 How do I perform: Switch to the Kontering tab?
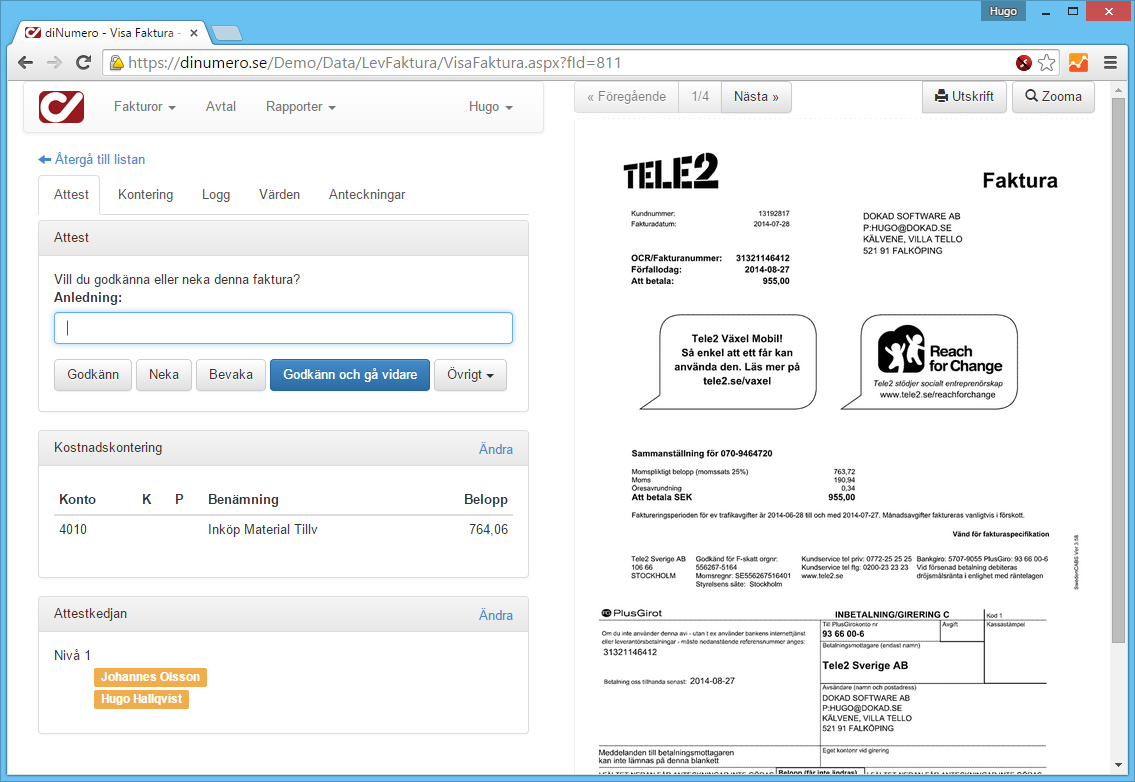145,194
